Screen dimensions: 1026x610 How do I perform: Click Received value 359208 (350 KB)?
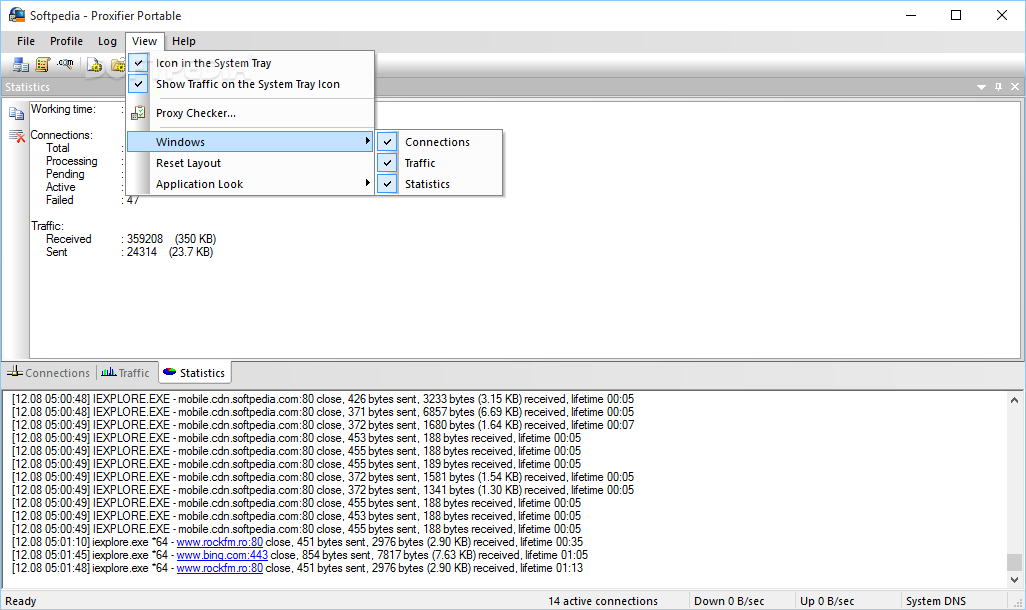[171, 239]
